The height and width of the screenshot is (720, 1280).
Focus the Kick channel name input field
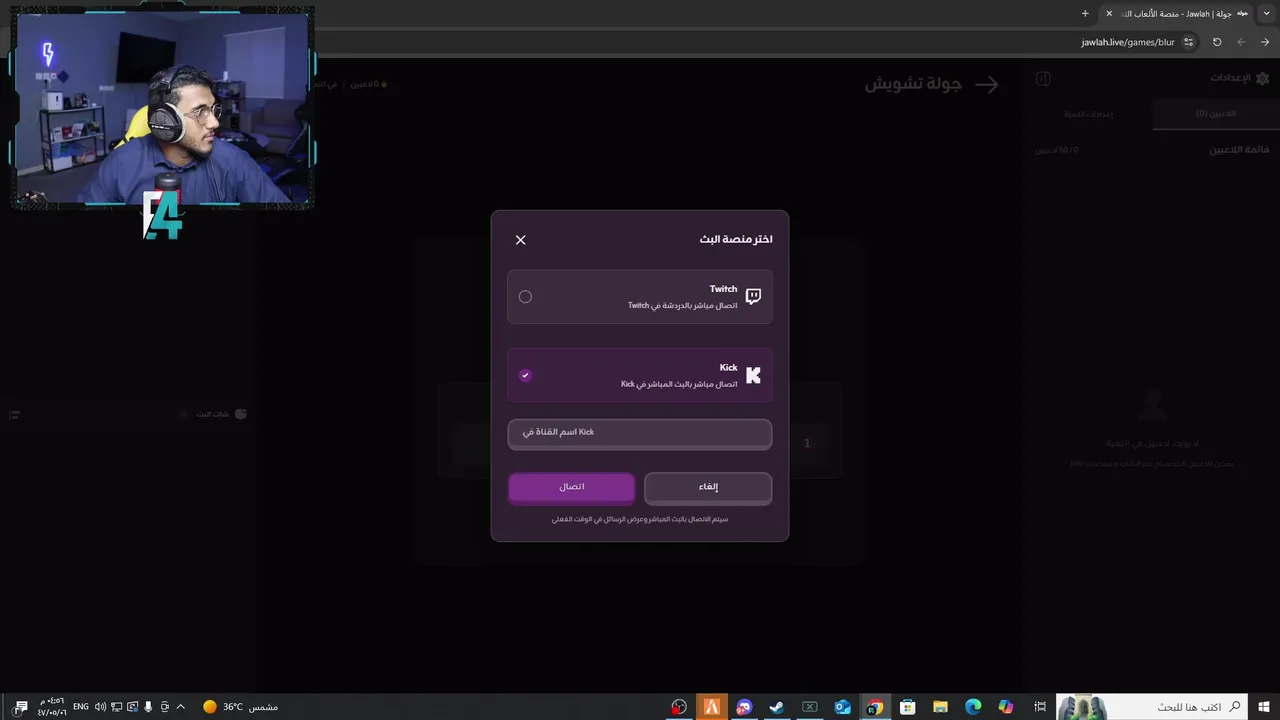[640, 433]
